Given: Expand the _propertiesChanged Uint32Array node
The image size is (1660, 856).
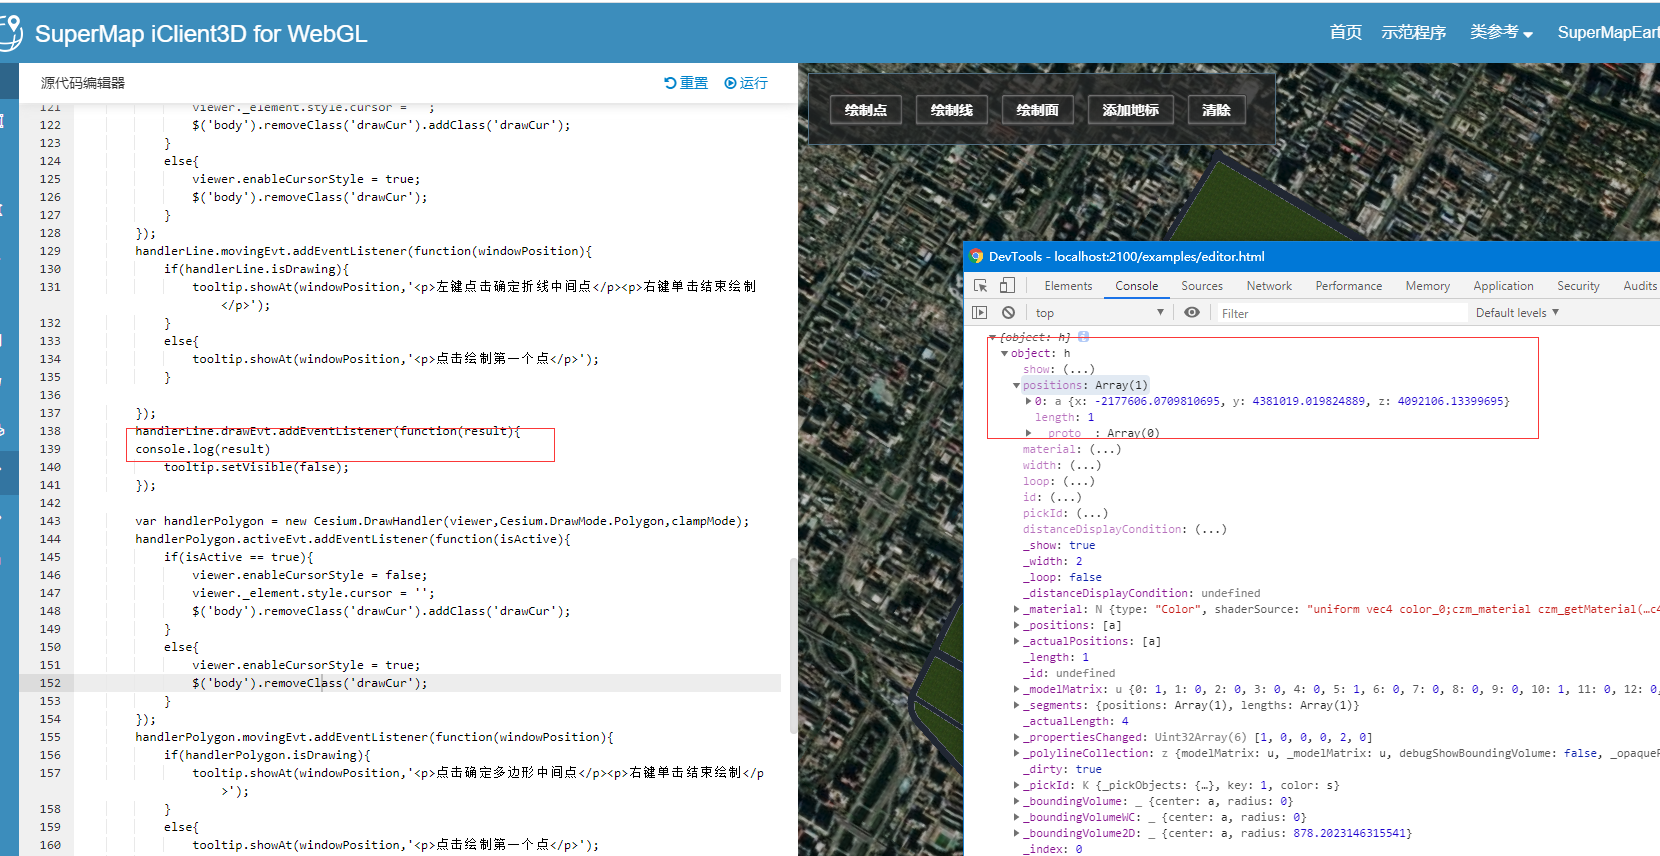Looking at the screenshot, I should pos(1016,737).
